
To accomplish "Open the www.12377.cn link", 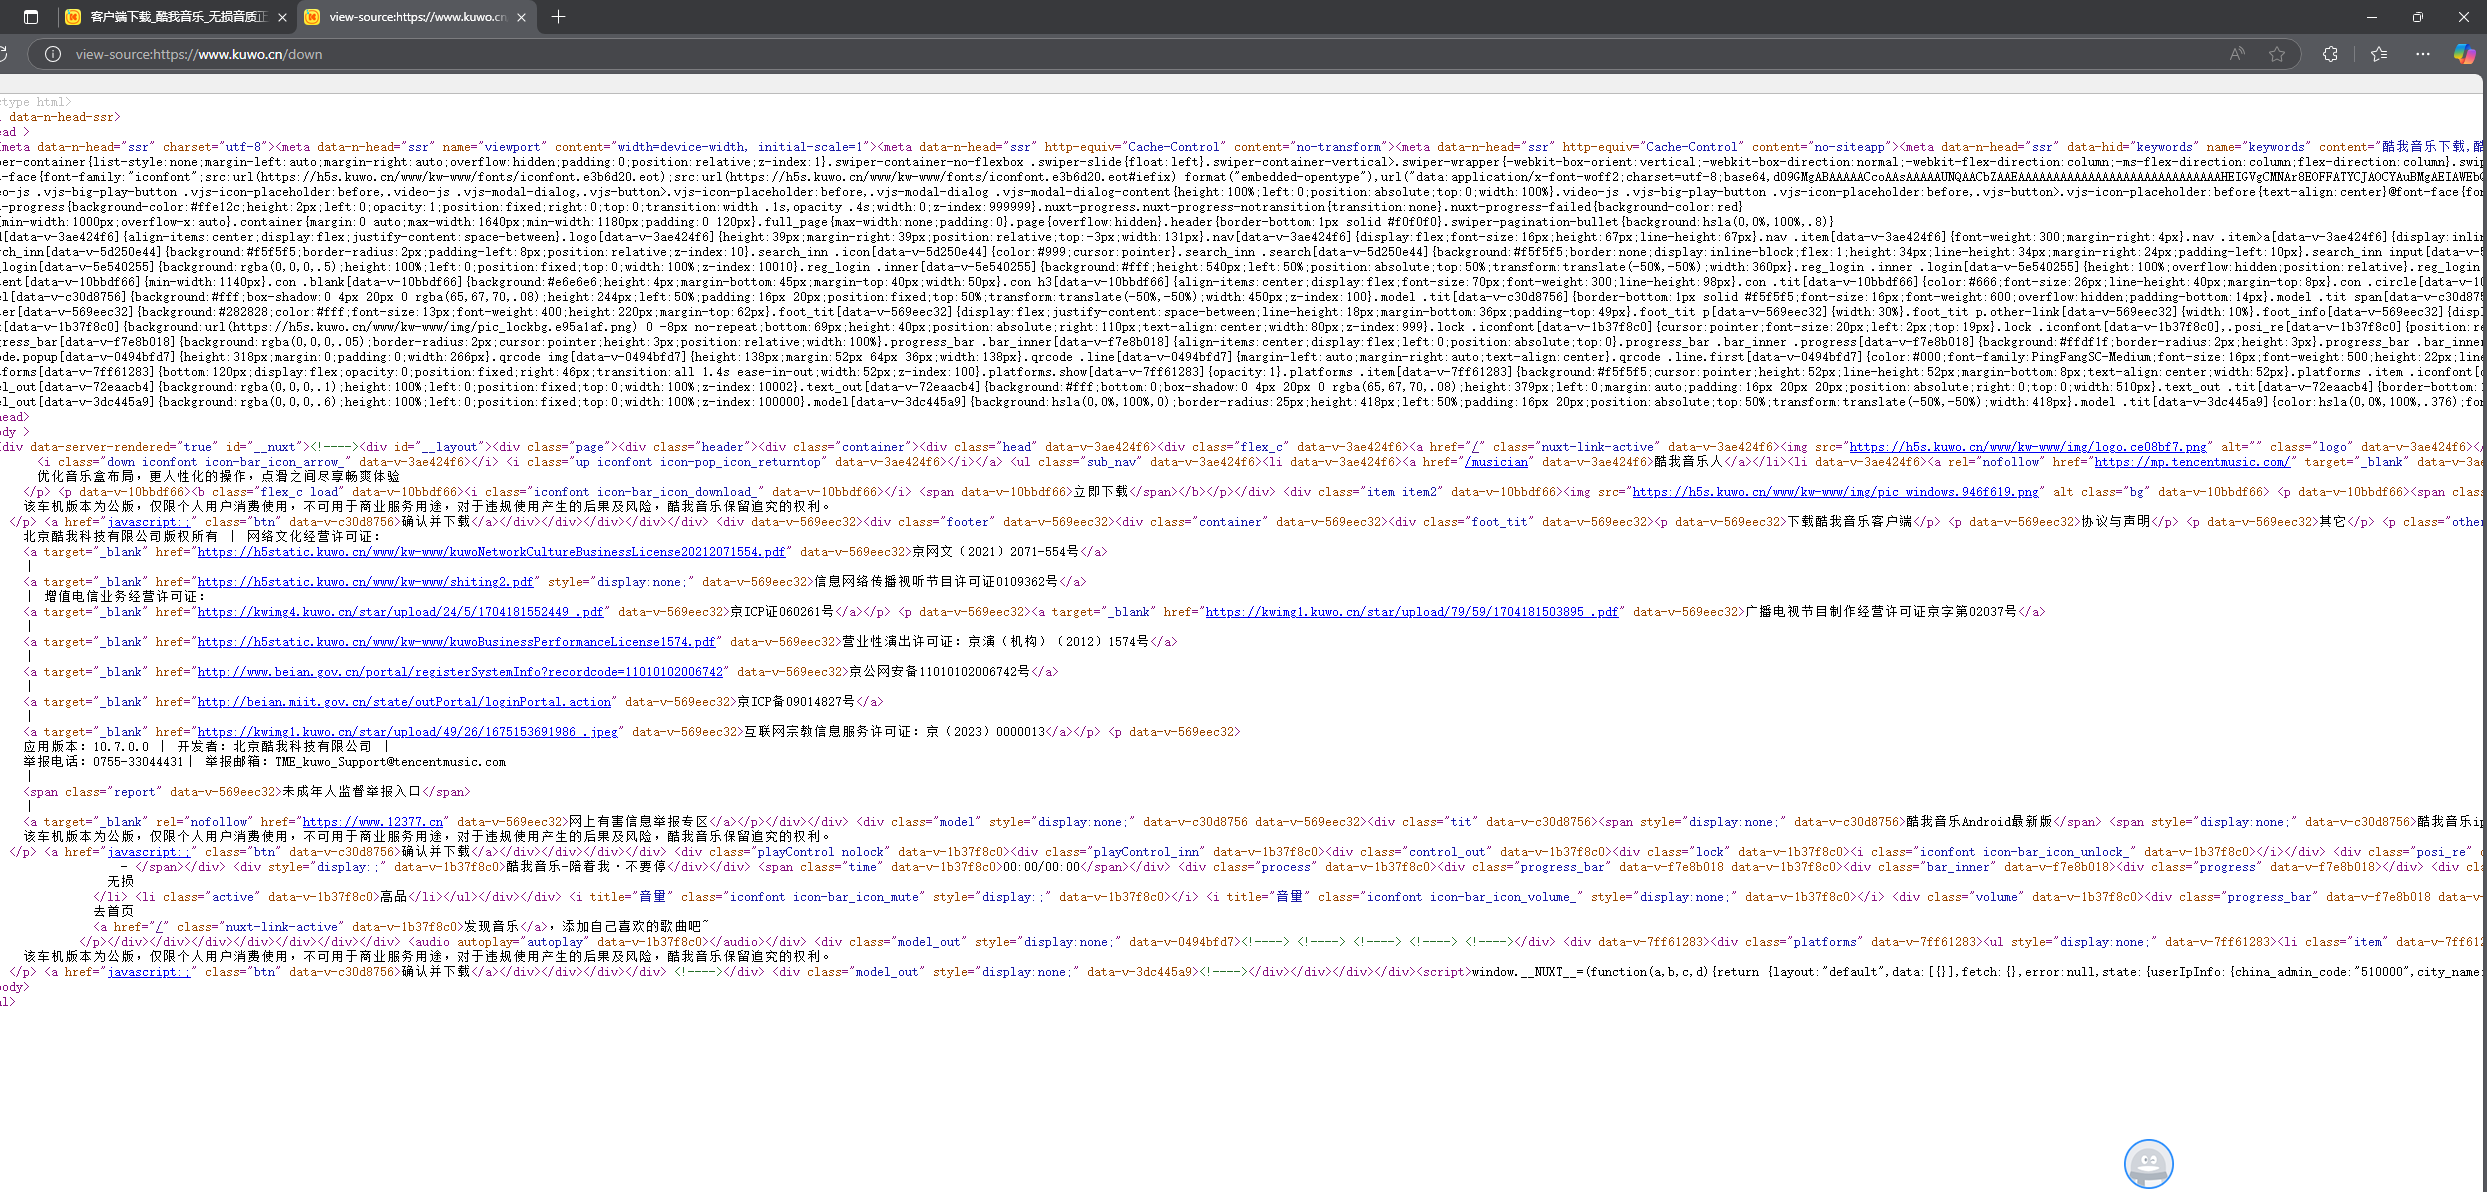I will point(372,822).
